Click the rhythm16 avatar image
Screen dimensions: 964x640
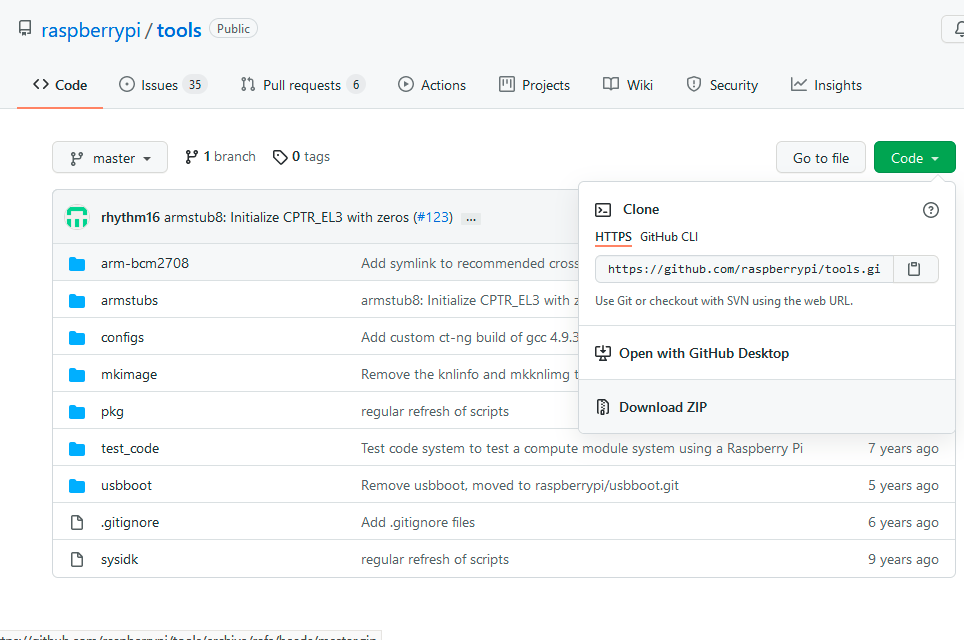(x=77, y=217)
